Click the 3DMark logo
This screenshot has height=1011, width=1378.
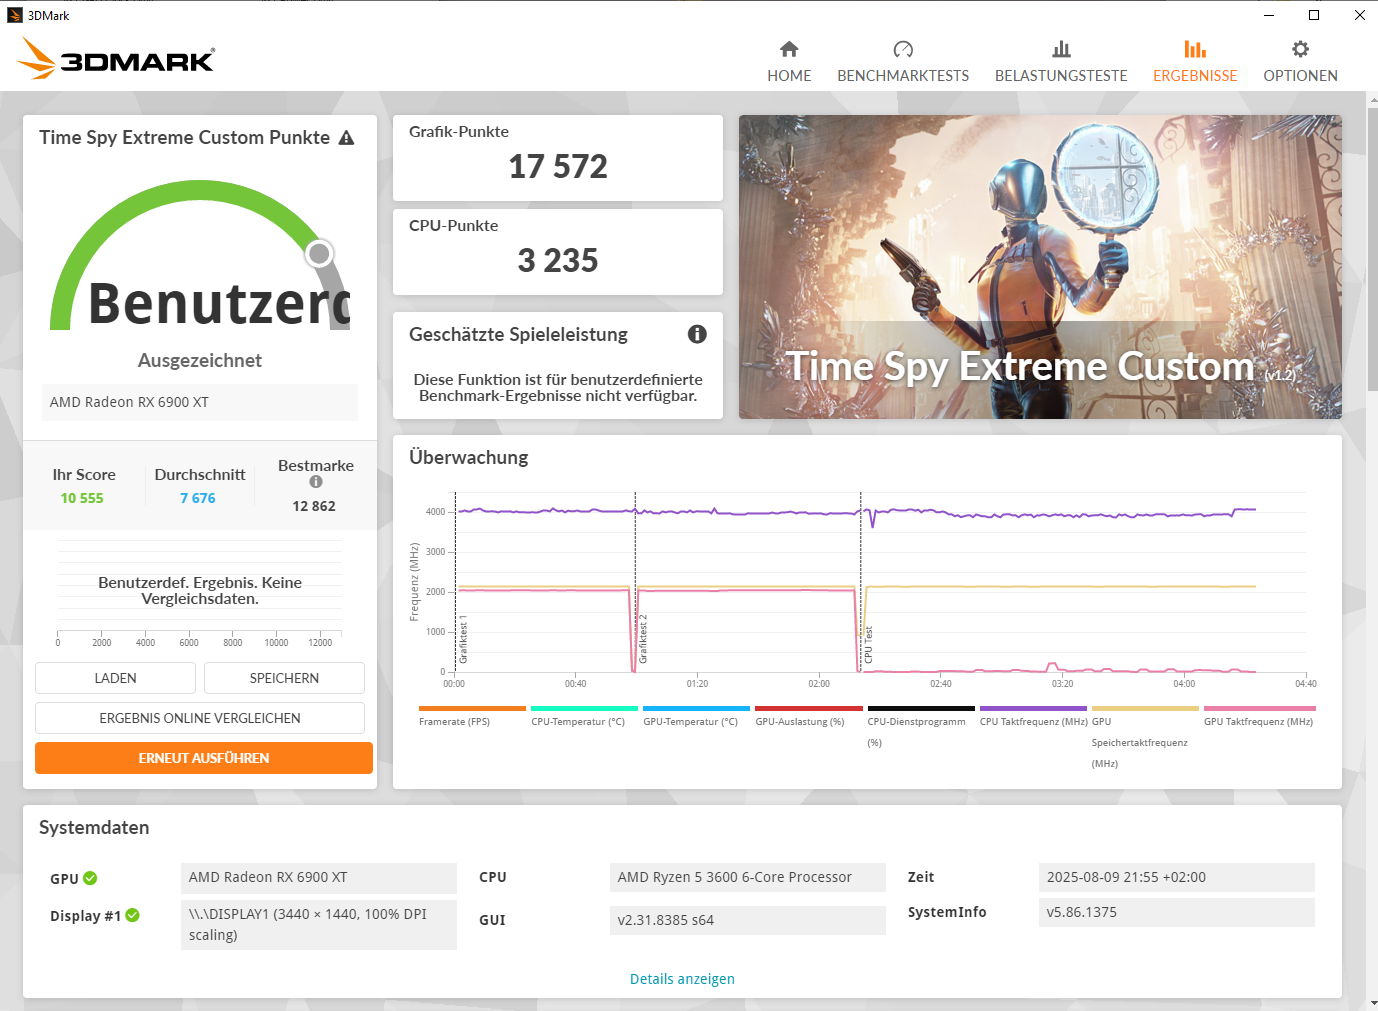point(116,59)
